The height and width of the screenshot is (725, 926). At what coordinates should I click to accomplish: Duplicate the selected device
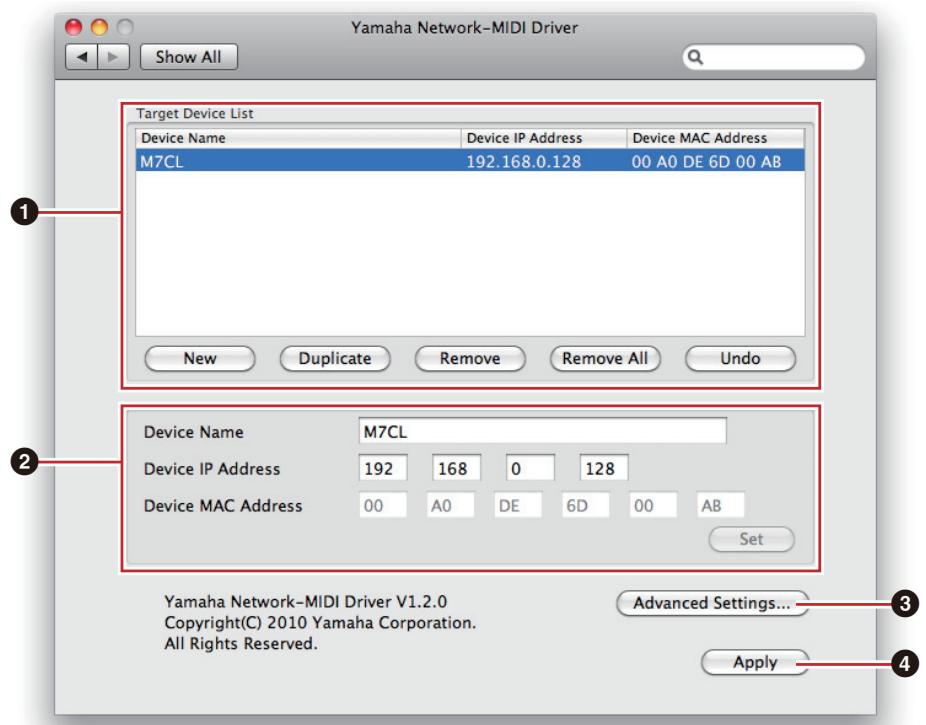[x=335, y=358]
